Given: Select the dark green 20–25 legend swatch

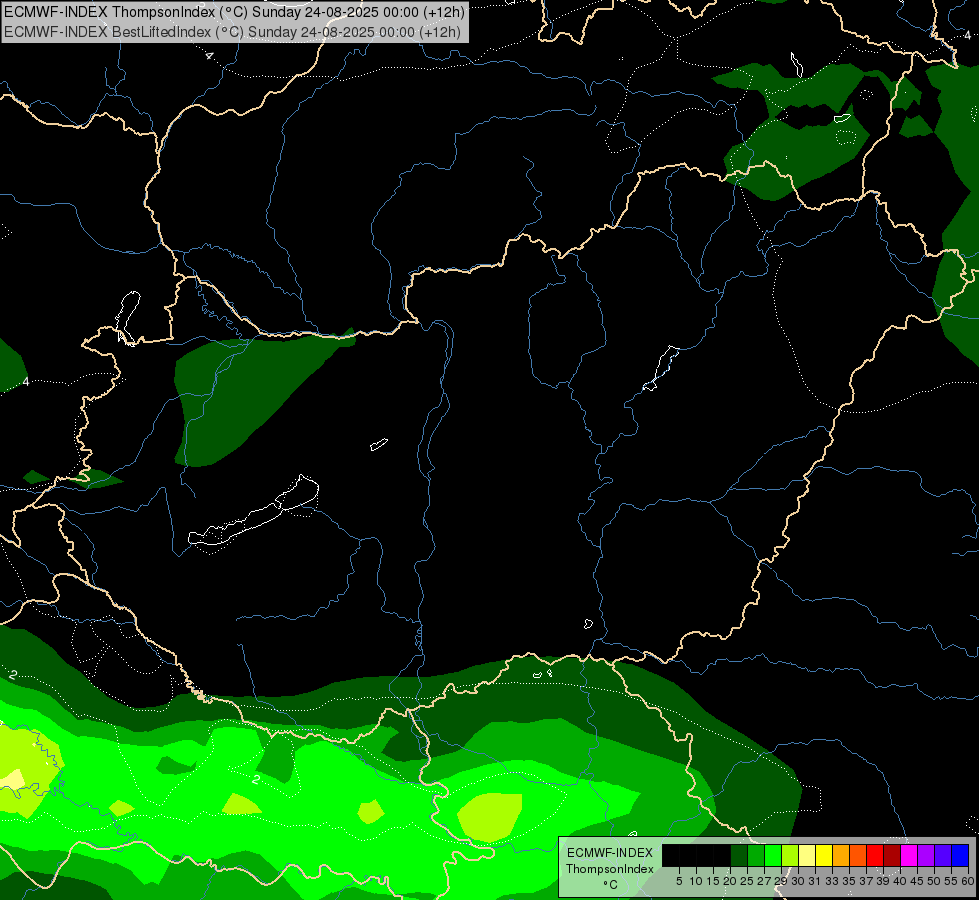Looking at the screenshot, I should pos(739,855).
